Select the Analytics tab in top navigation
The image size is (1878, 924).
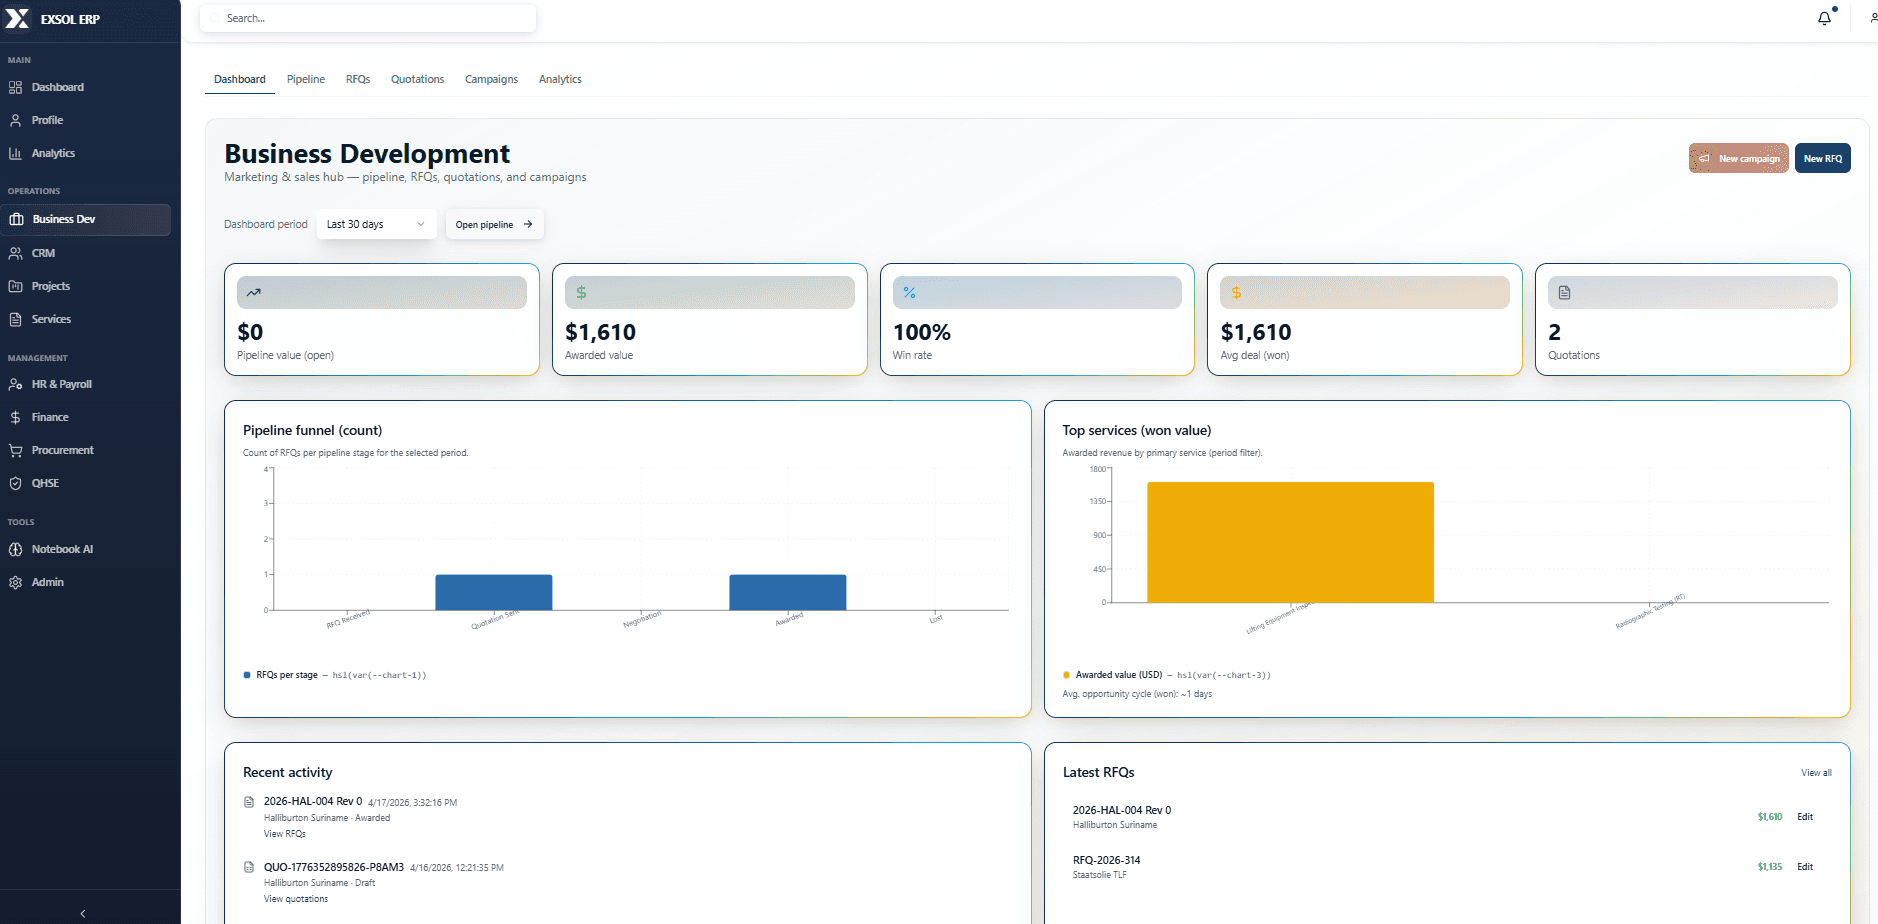tap(560, 79)
